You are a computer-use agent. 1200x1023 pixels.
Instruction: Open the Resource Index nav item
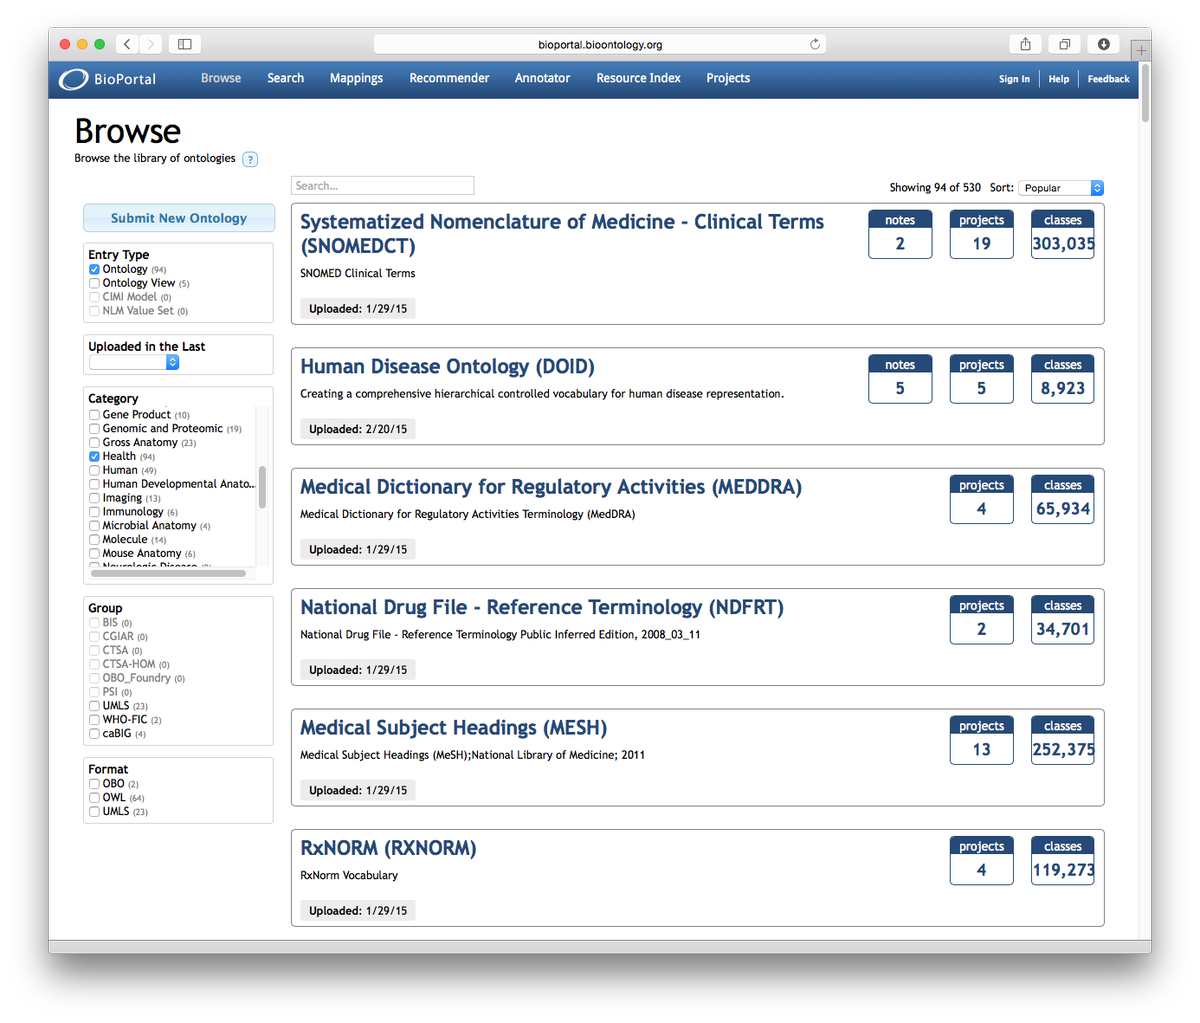[638, 78]
